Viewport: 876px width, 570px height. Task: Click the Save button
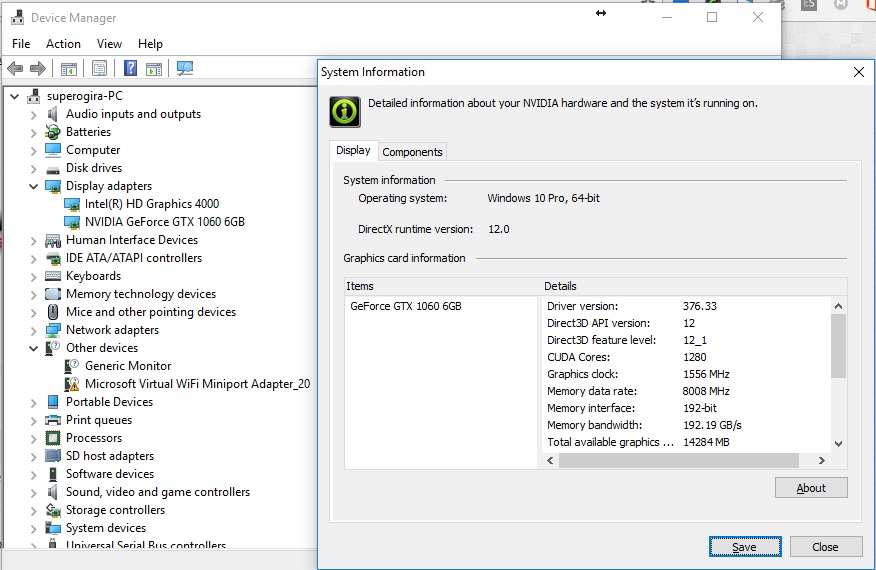tap(745, 547)
